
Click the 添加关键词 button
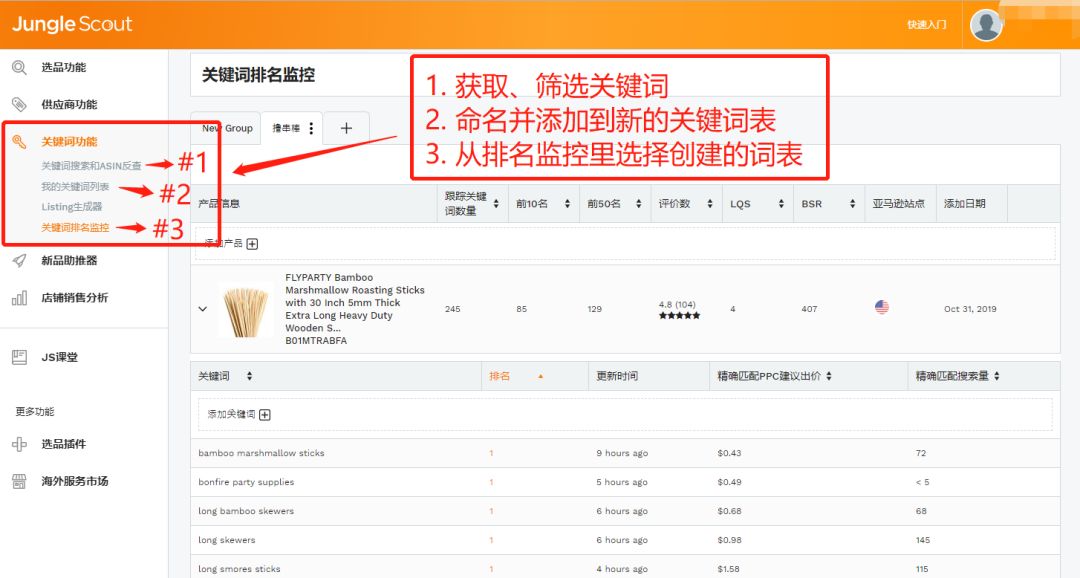pyautogui.click(x=238, y=415)
